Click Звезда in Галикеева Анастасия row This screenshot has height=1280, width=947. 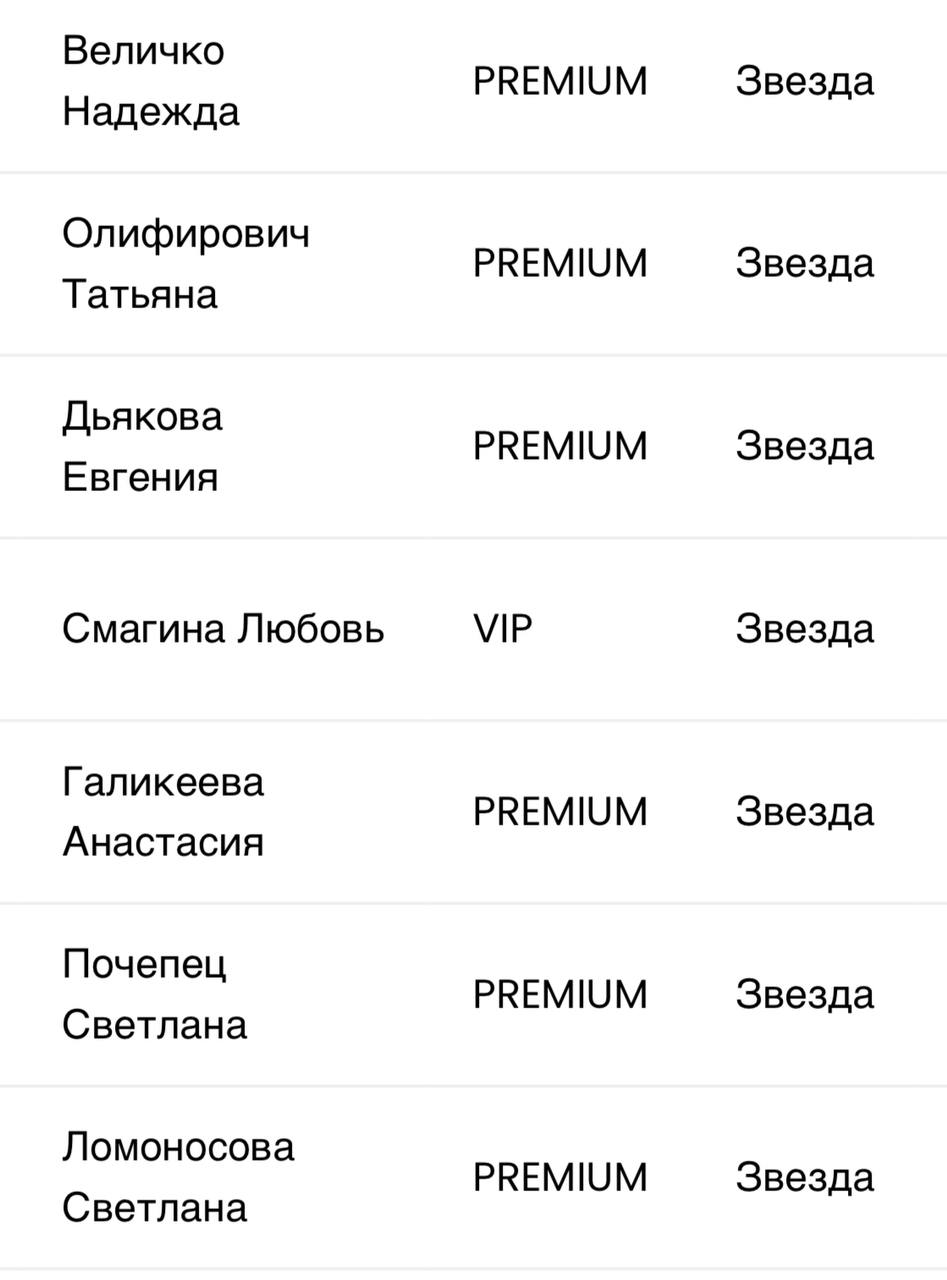click(x=804, y=811)
